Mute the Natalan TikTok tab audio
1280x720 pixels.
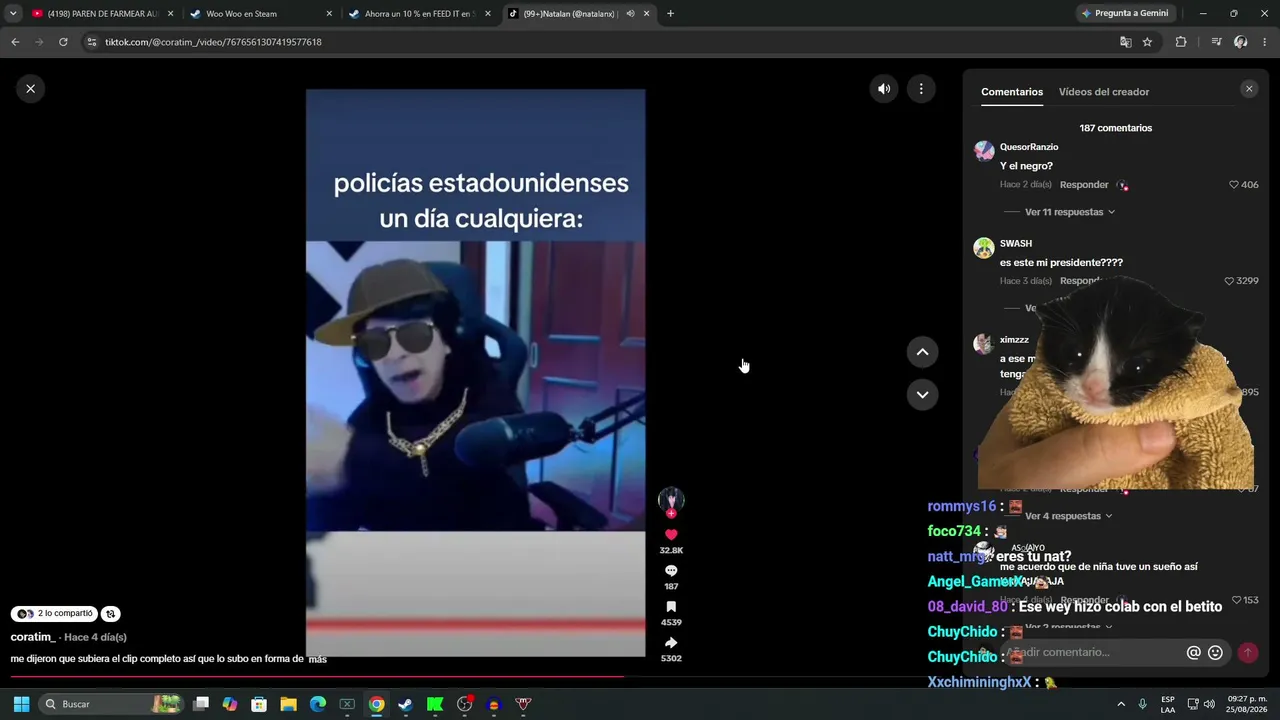pos(630,14)
